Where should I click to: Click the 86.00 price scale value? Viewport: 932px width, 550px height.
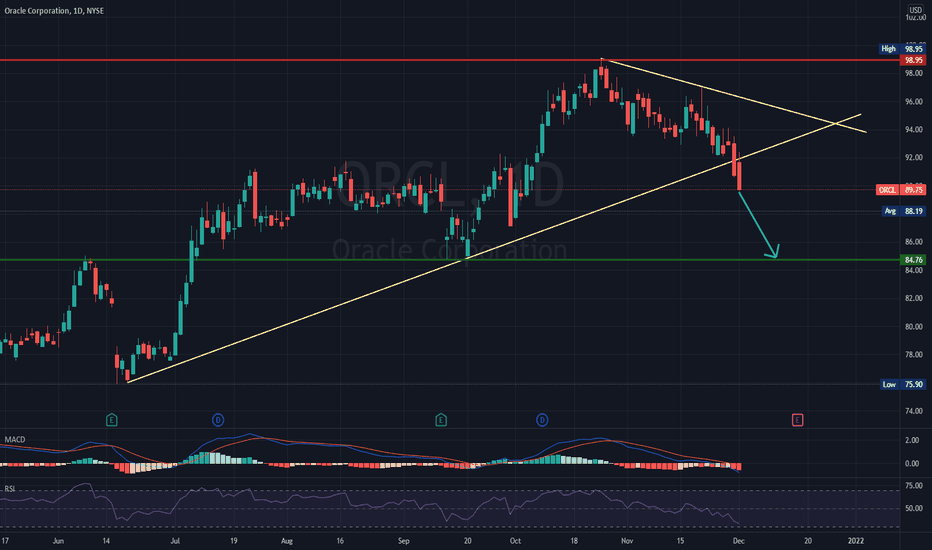(913, 242)
